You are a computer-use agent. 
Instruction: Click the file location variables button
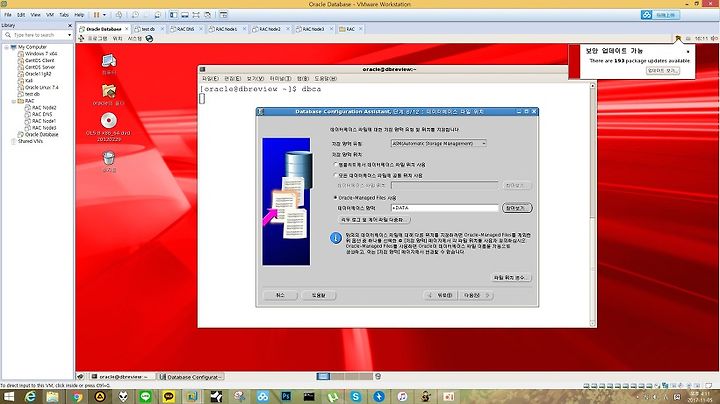point(512,278)
